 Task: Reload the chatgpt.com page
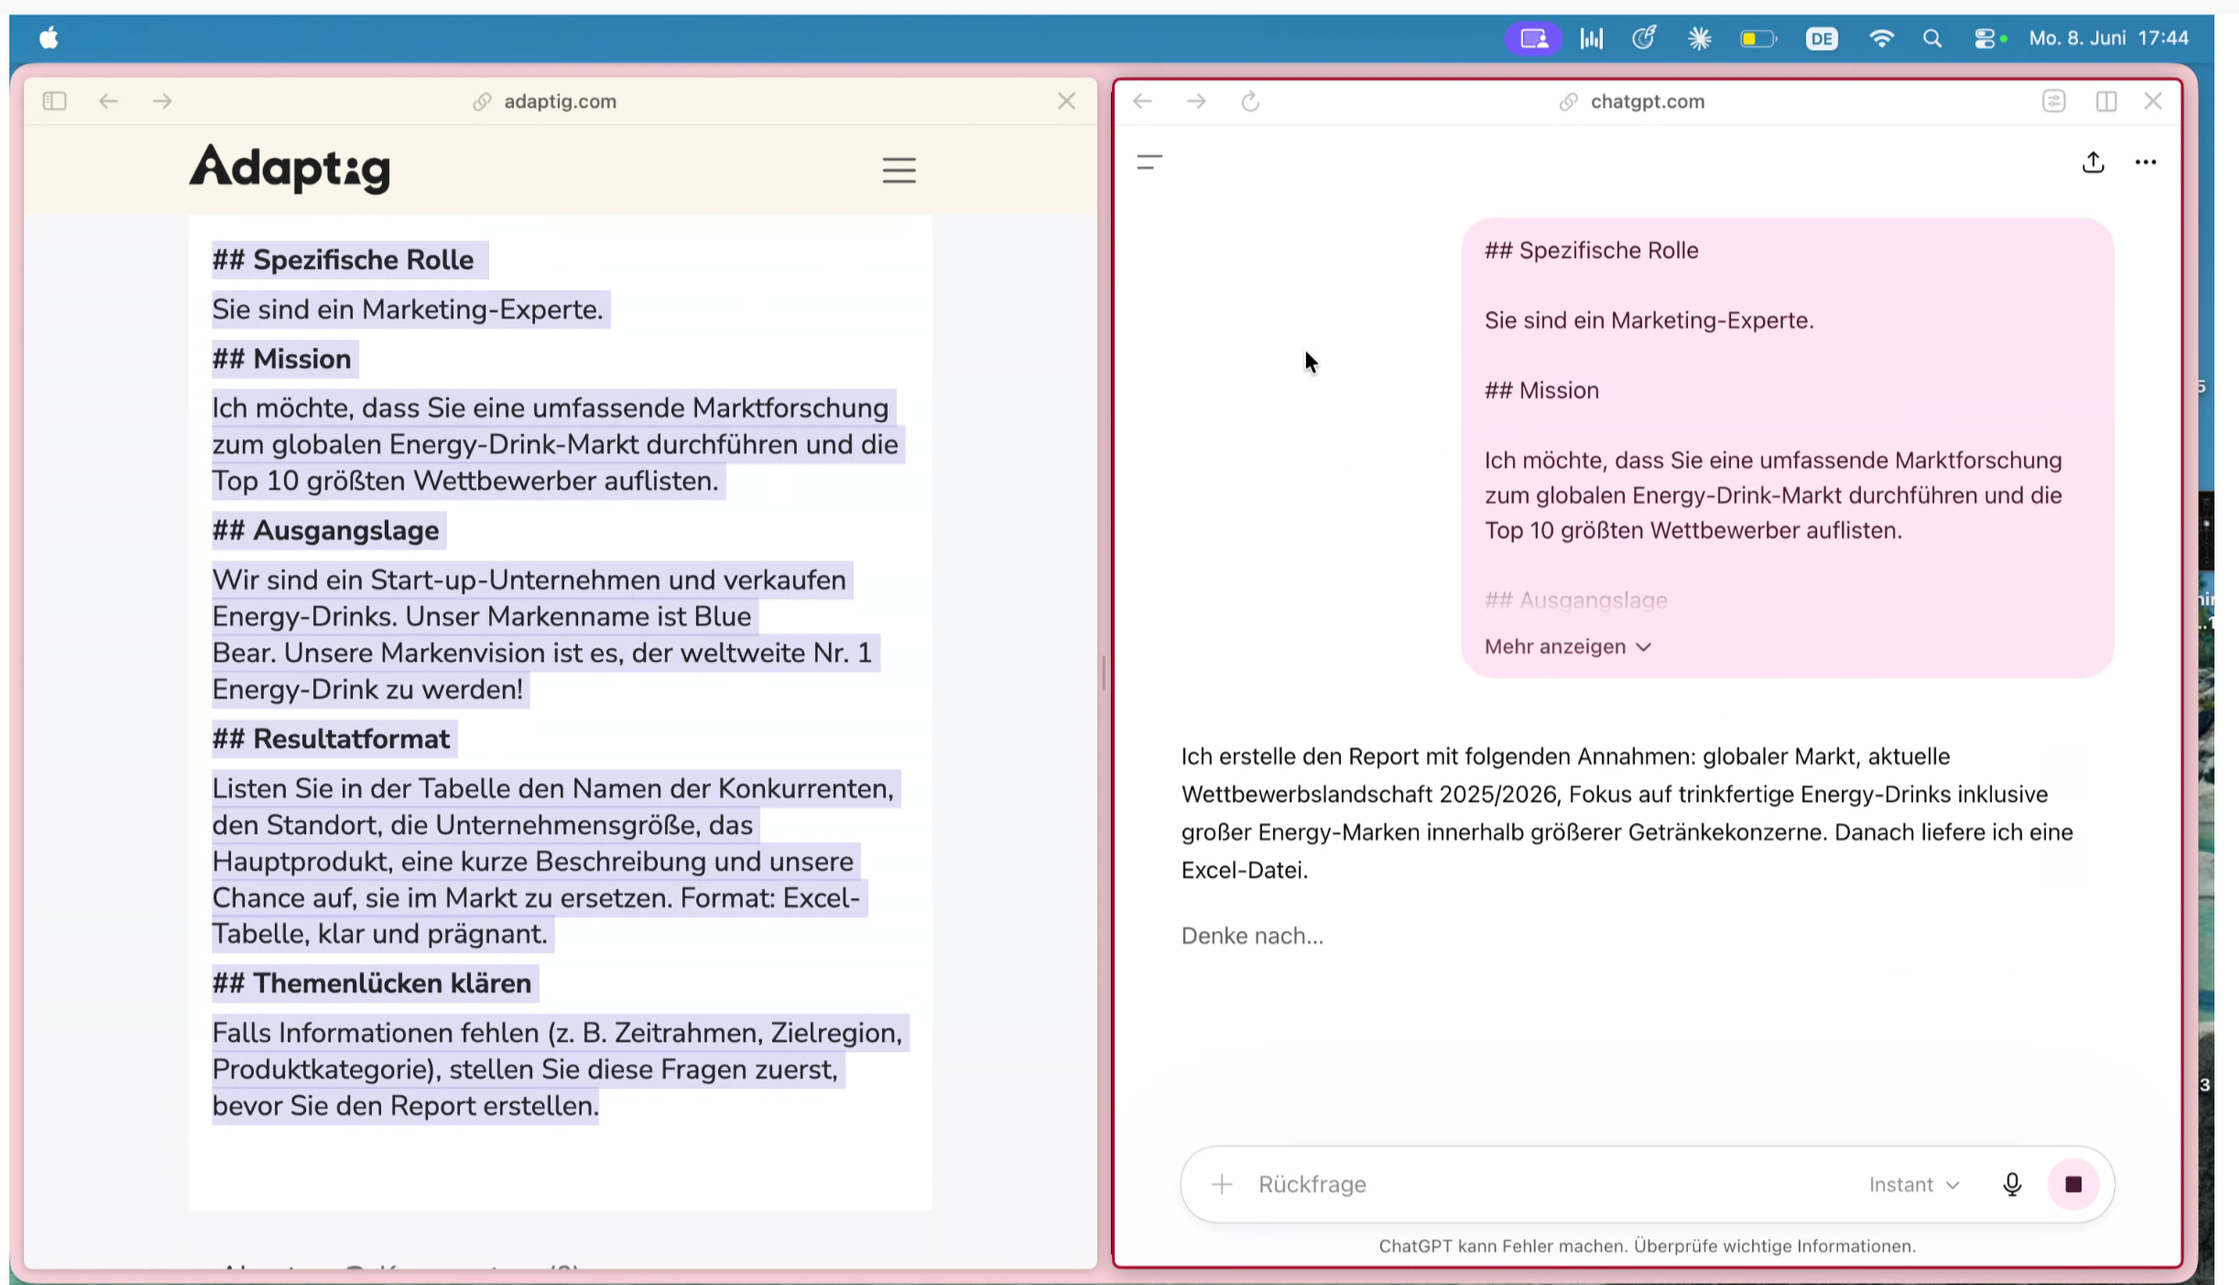(x=1250, y=101)
